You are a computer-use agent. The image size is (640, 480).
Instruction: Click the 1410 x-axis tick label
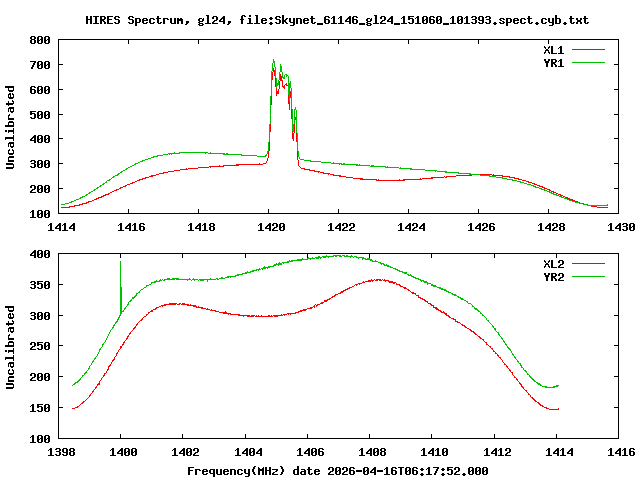tap(434, 452)
